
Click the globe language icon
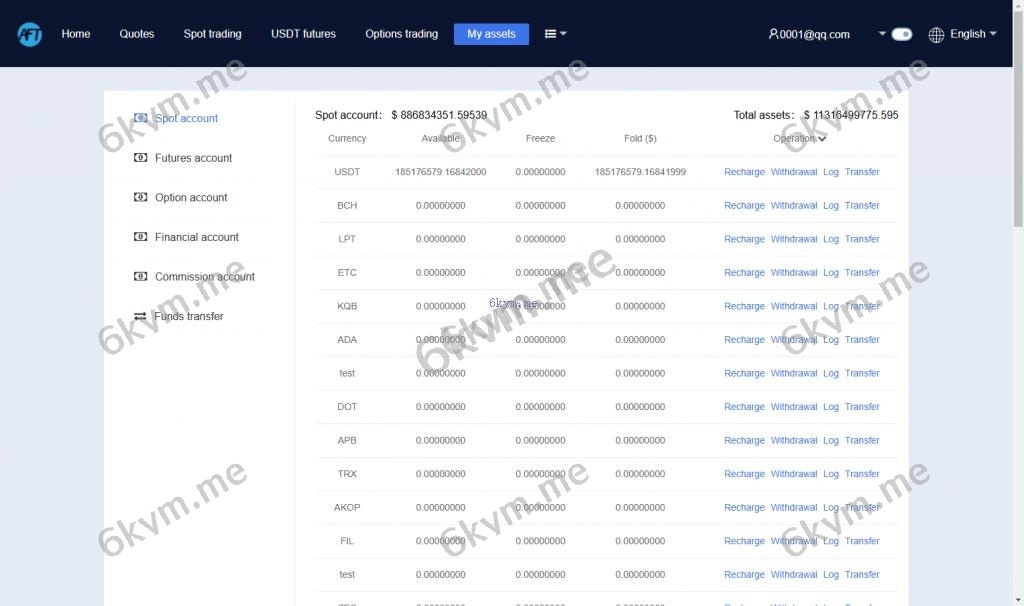tap(936, 35)
